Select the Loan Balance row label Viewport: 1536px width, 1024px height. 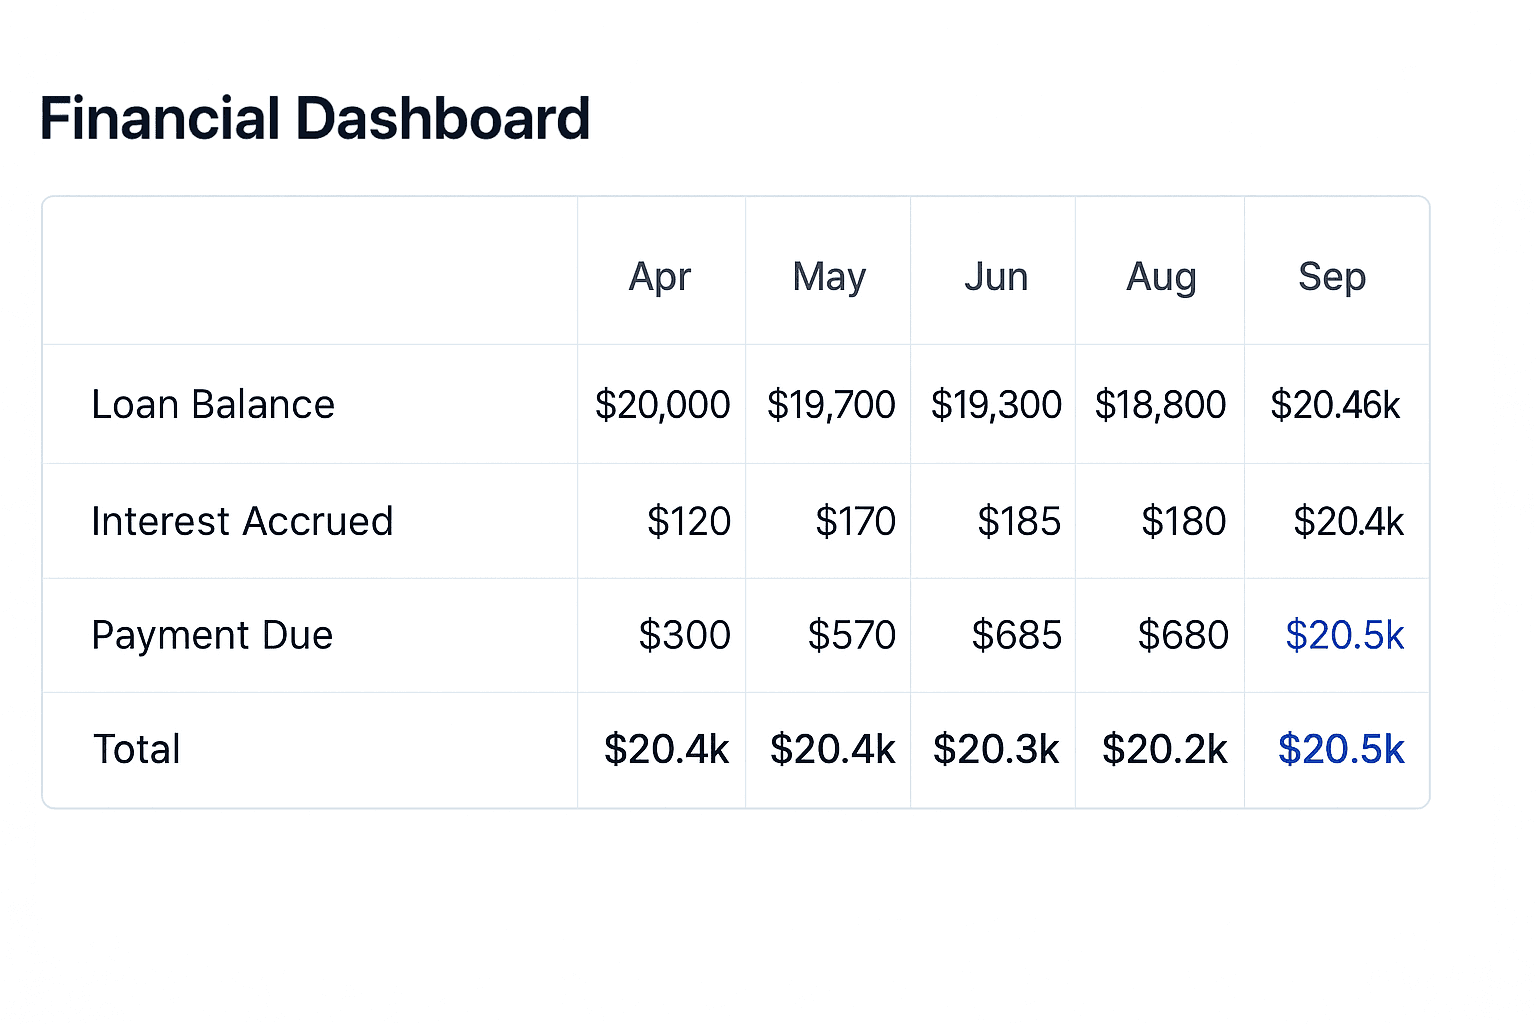[213, 405]
